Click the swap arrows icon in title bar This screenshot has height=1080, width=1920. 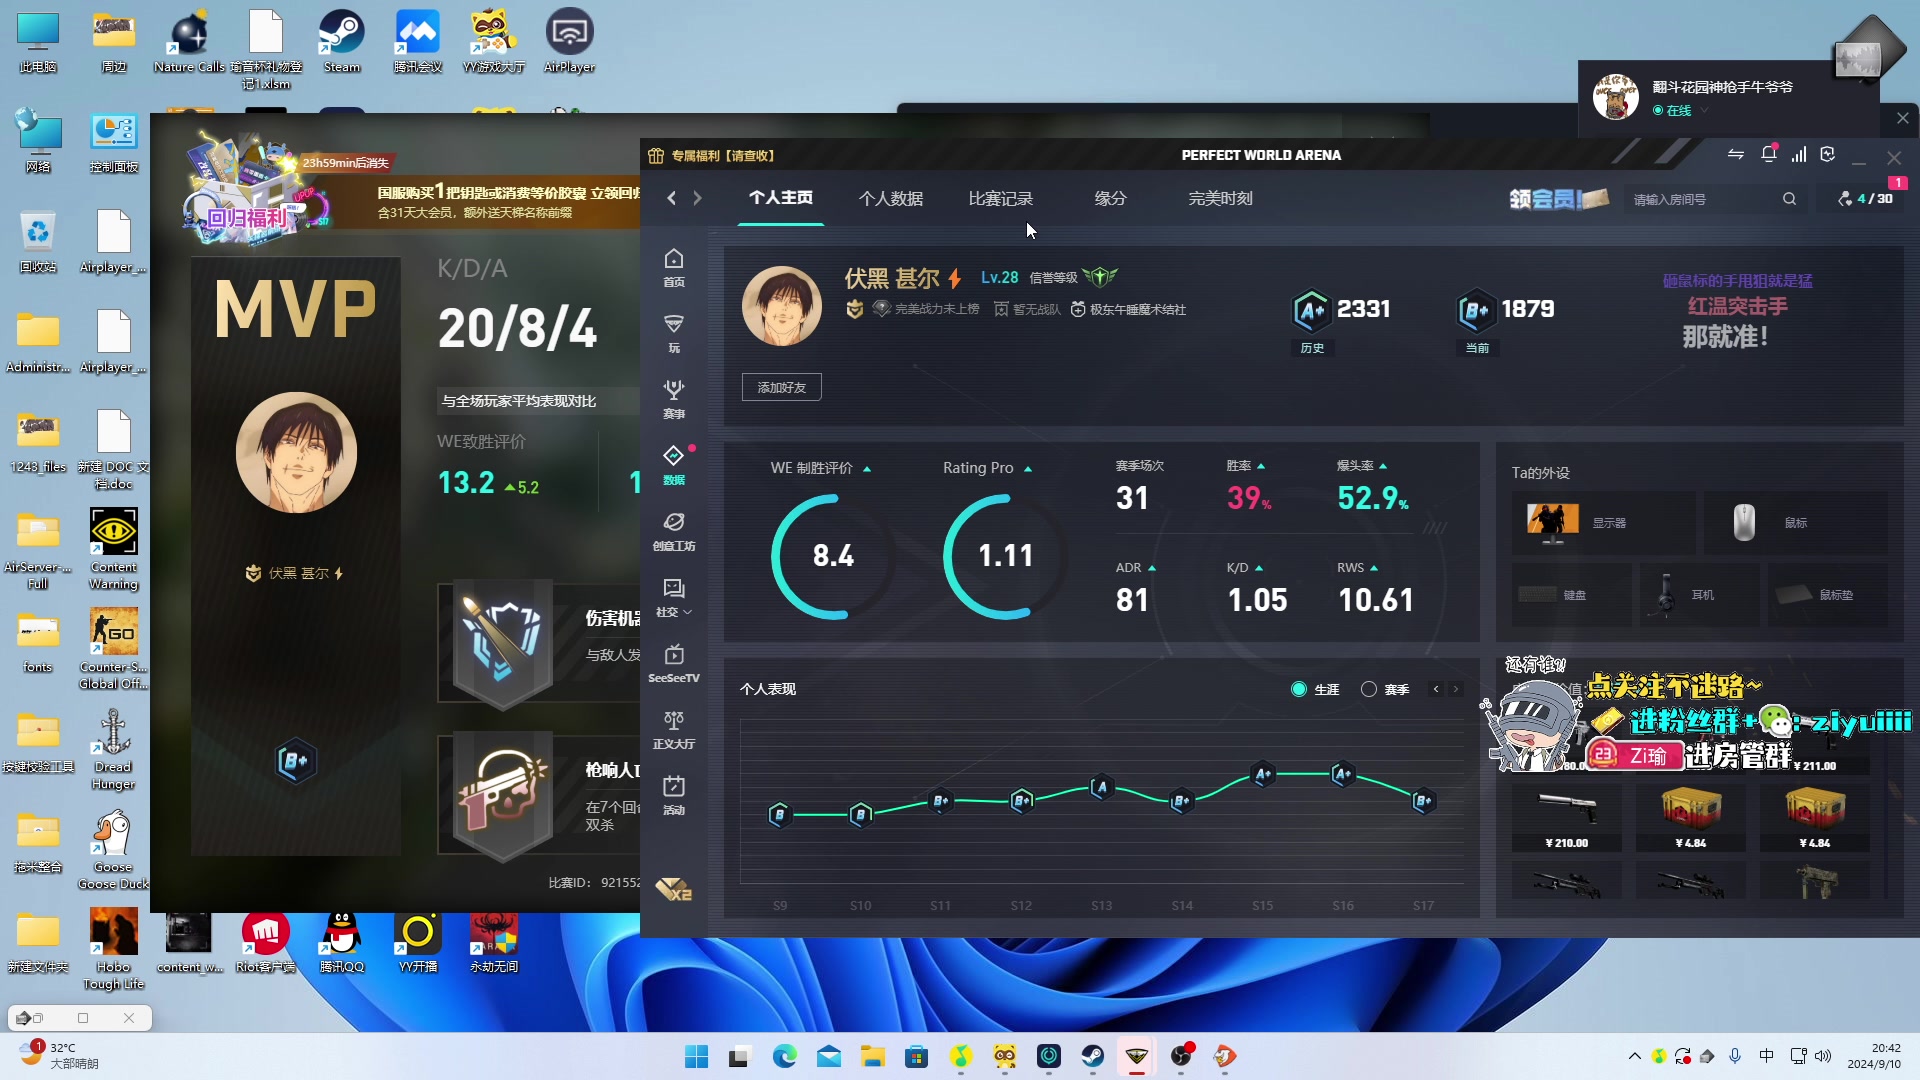[1736, 154]
